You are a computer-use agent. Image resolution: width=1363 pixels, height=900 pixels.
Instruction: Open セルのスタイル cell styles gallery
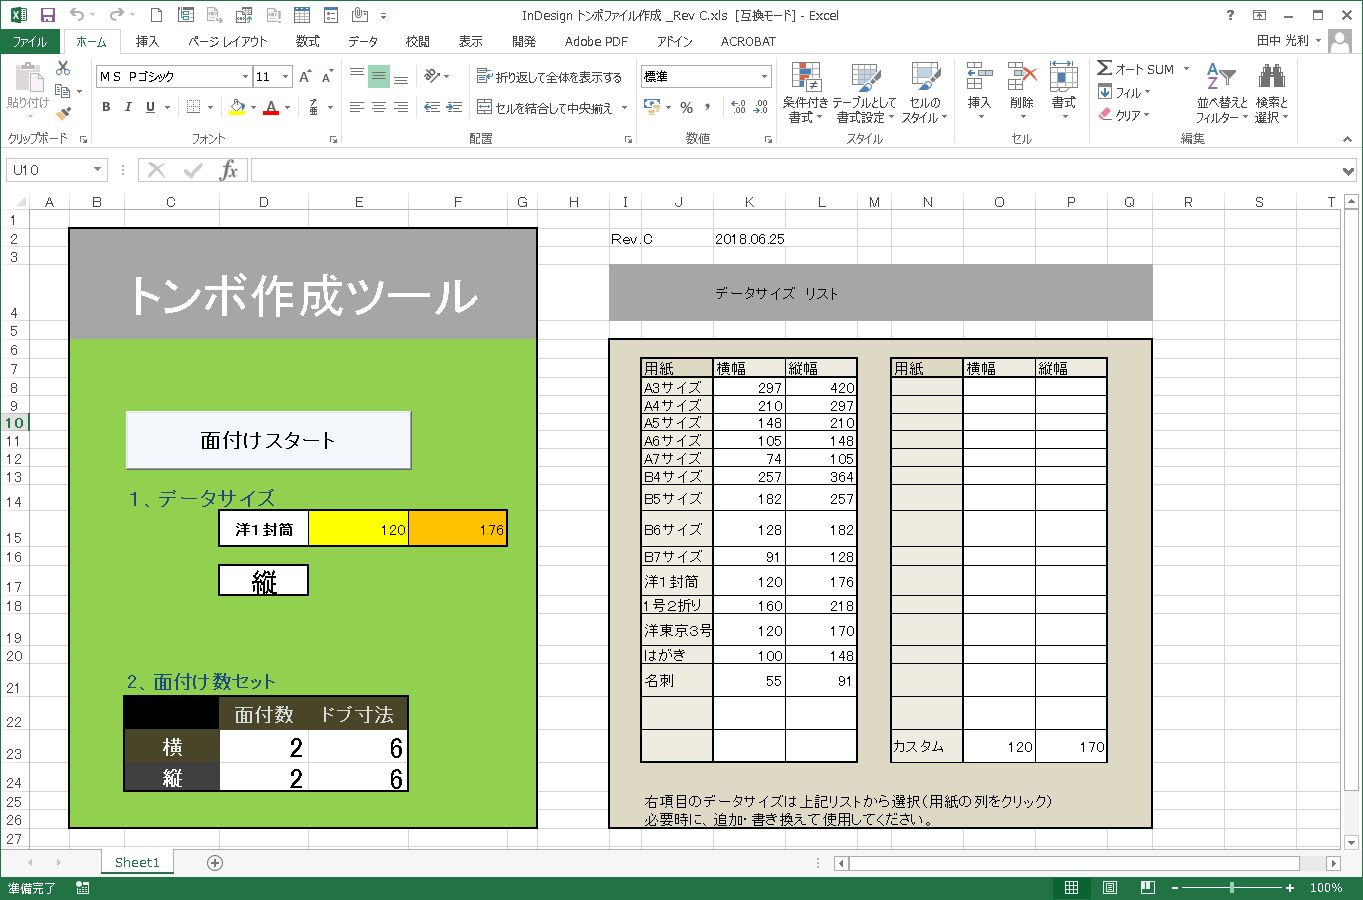click(x=924, y=93)
